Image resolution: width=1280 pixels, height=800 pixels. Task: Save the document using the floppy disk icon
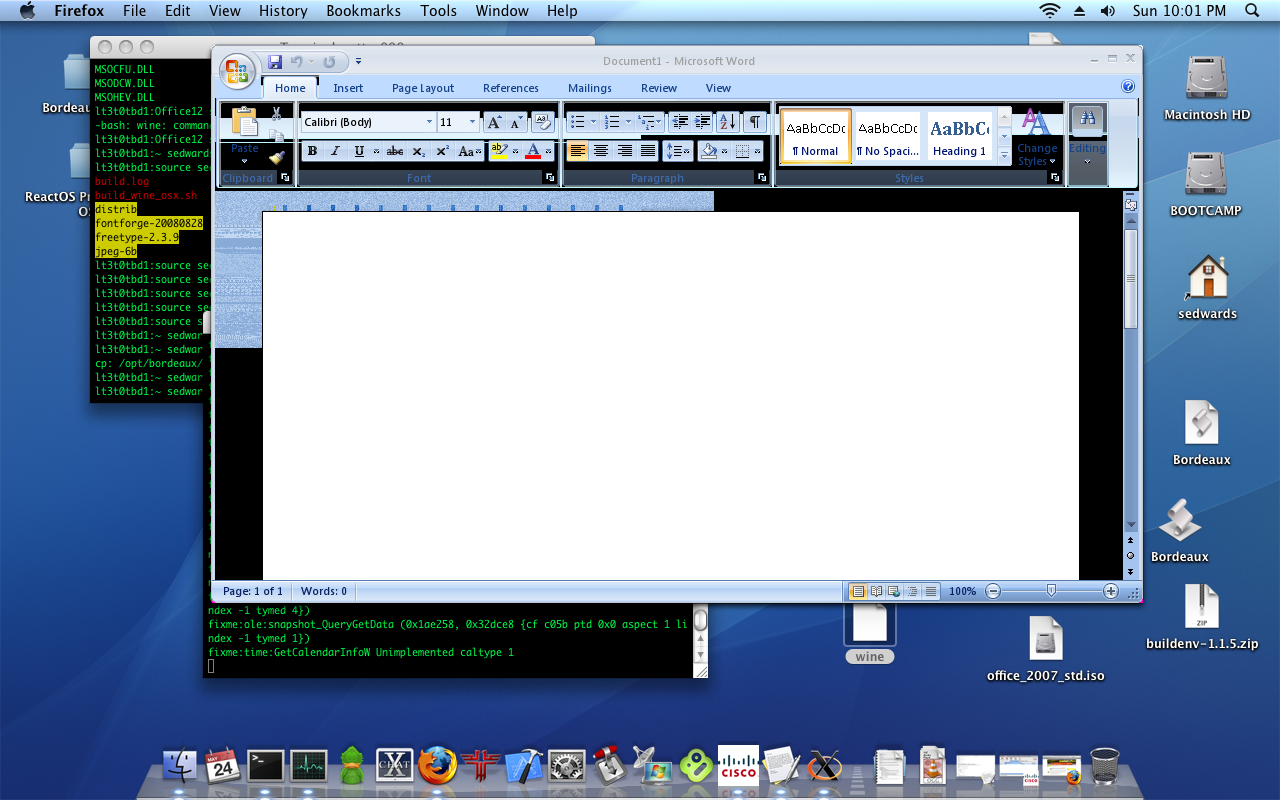coord(274,62)
